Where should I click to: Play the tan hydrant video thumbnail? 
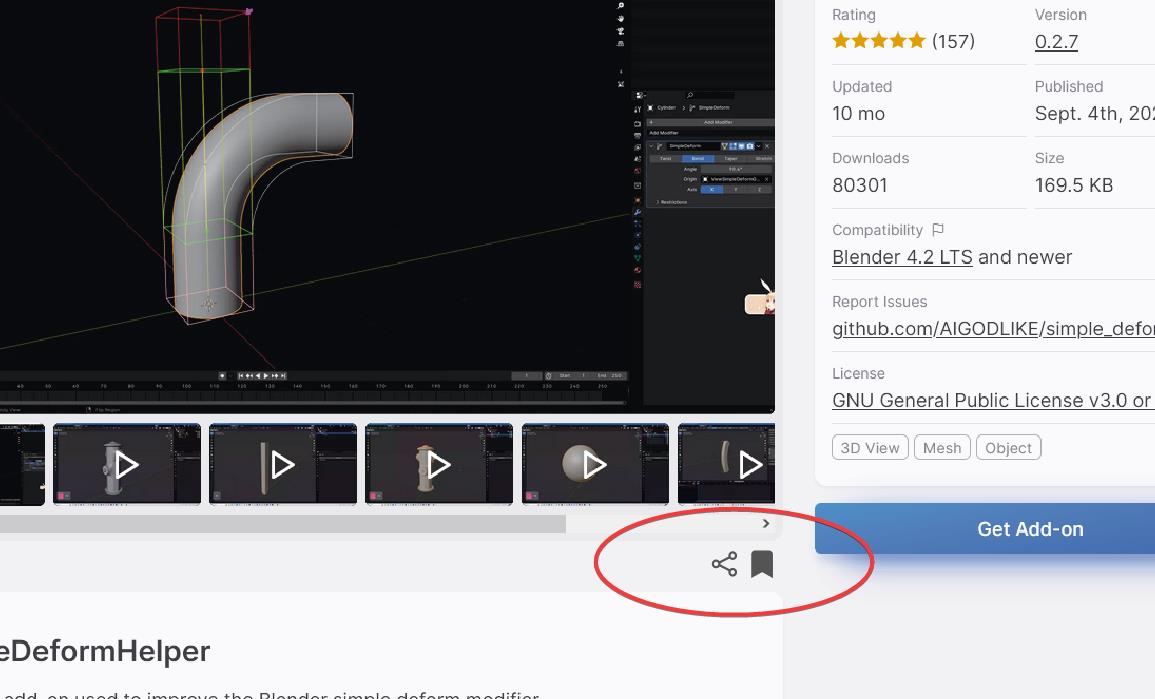click(x=439, y=464)
